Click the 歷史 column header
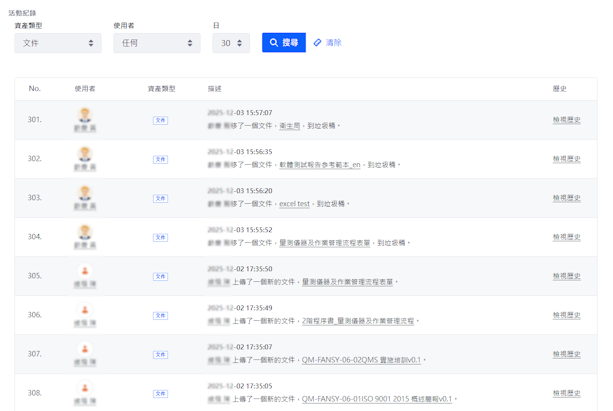The image size is (613, 411). pyautogui.click(x=559, y=89)
